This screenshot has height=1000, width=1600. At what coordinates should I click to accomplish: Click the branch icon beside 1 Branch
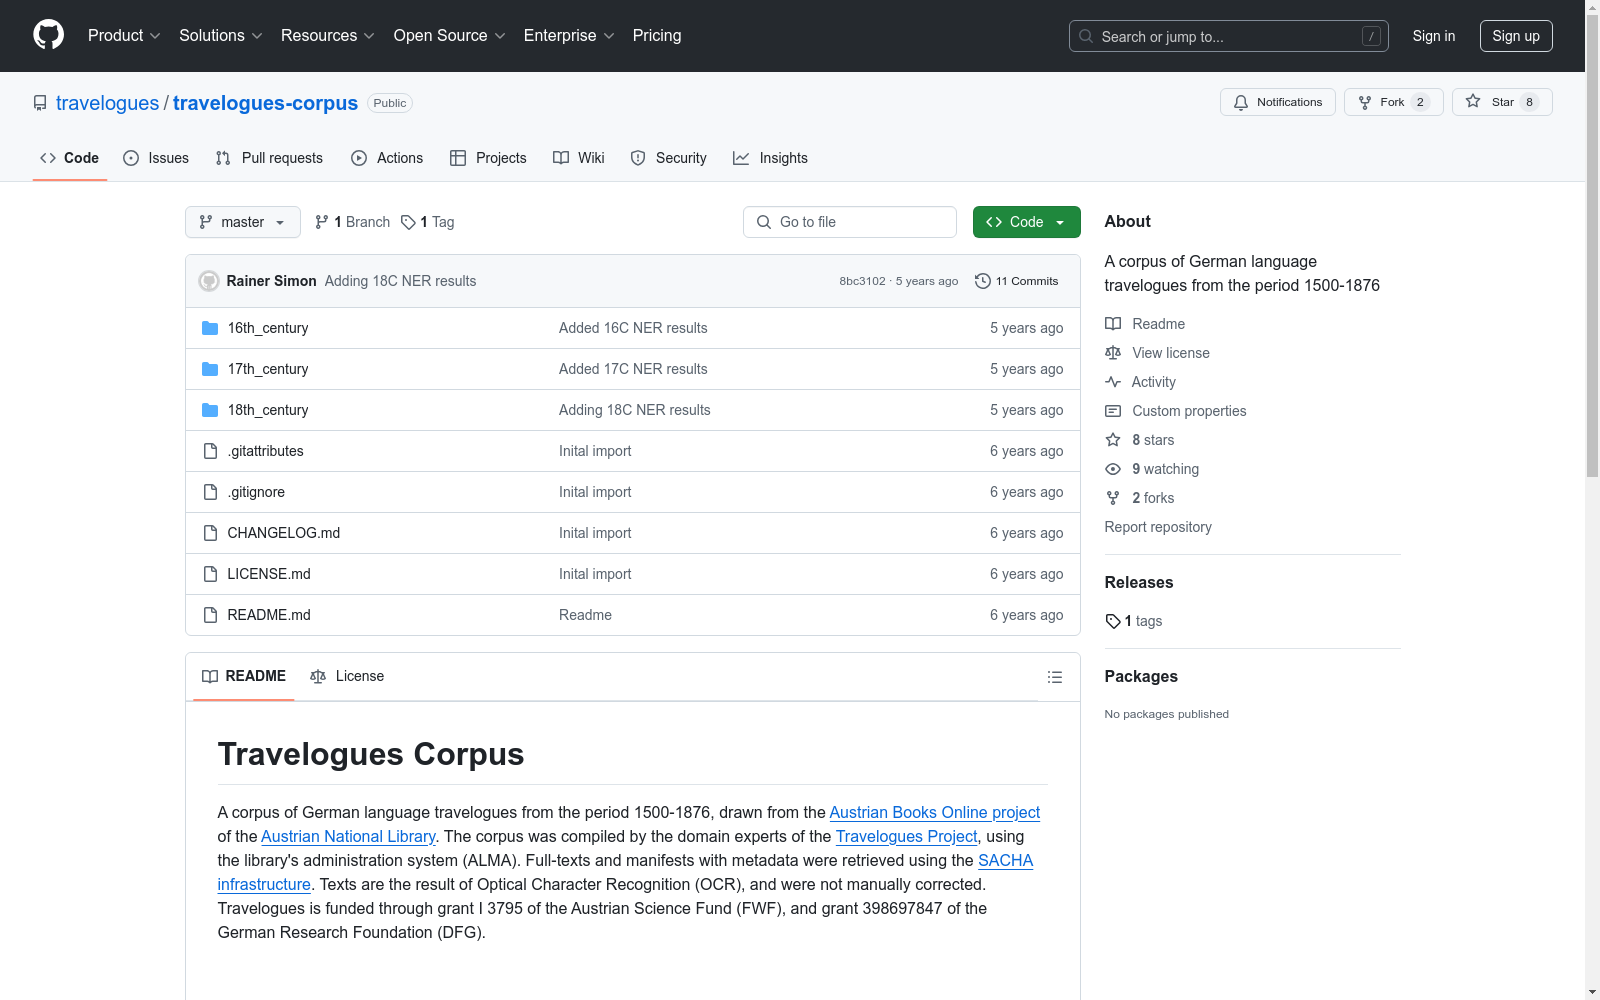(322, 222)
